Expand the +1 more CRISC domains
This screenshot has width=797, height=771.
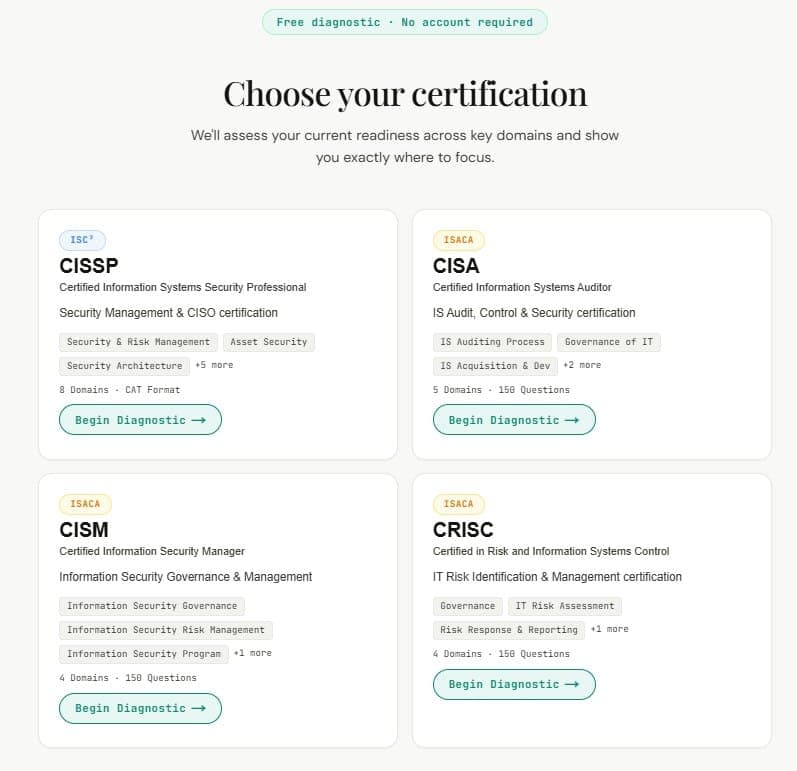(609, 629)
